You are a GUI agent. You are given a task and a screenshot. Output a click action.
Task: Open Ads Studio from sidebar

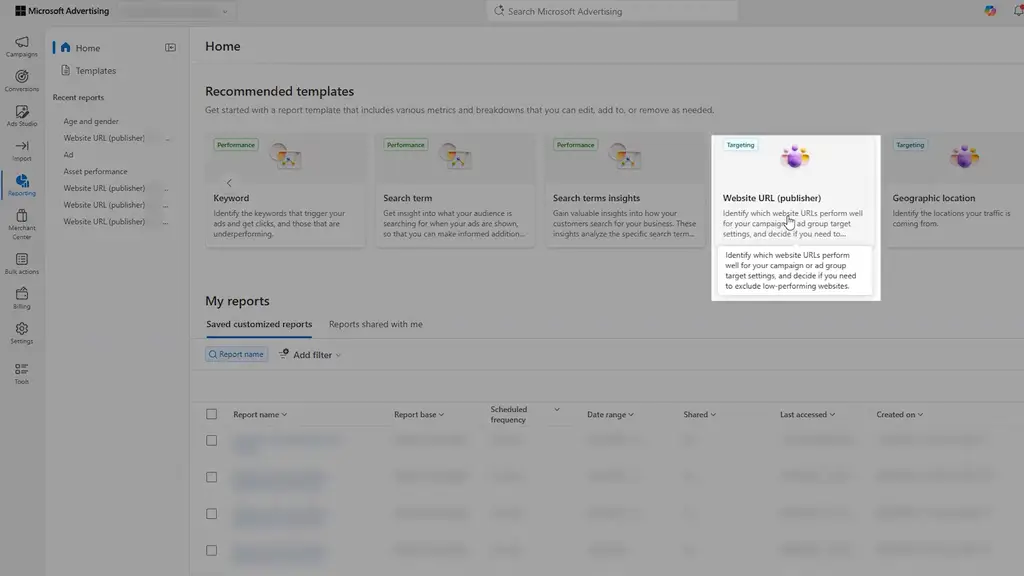(22, 116)
